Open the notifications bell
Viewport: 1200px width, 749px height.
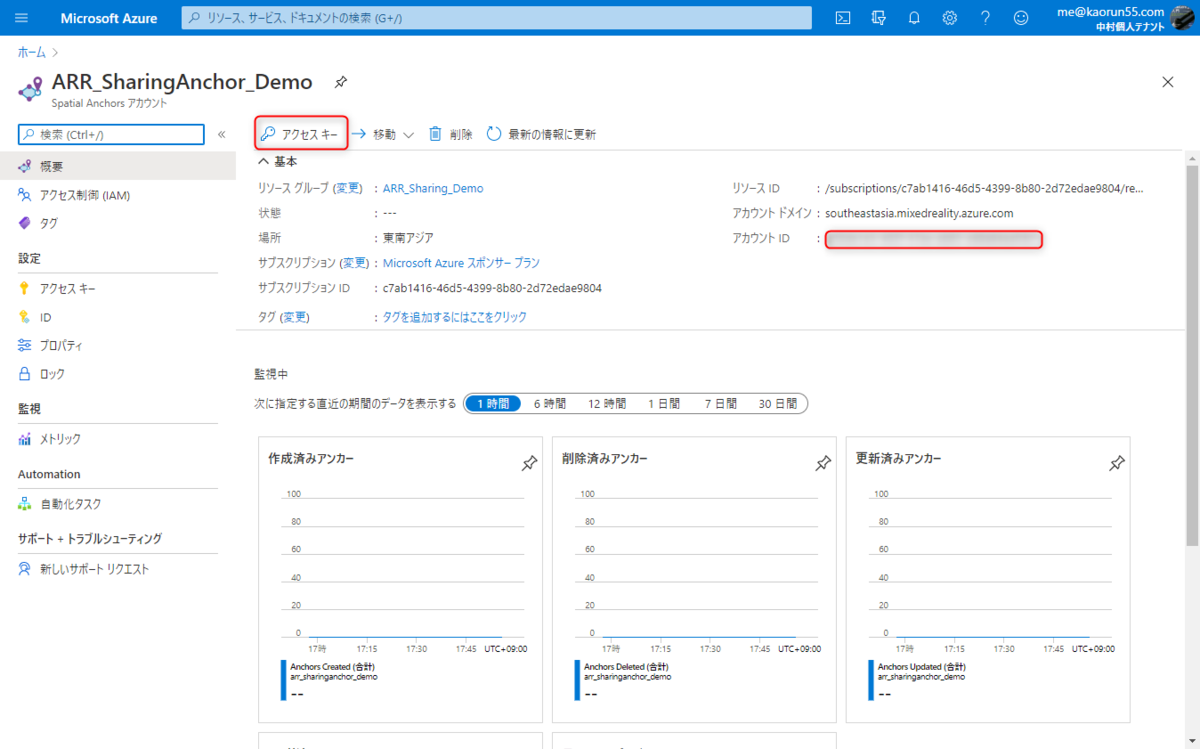(914, 18)
